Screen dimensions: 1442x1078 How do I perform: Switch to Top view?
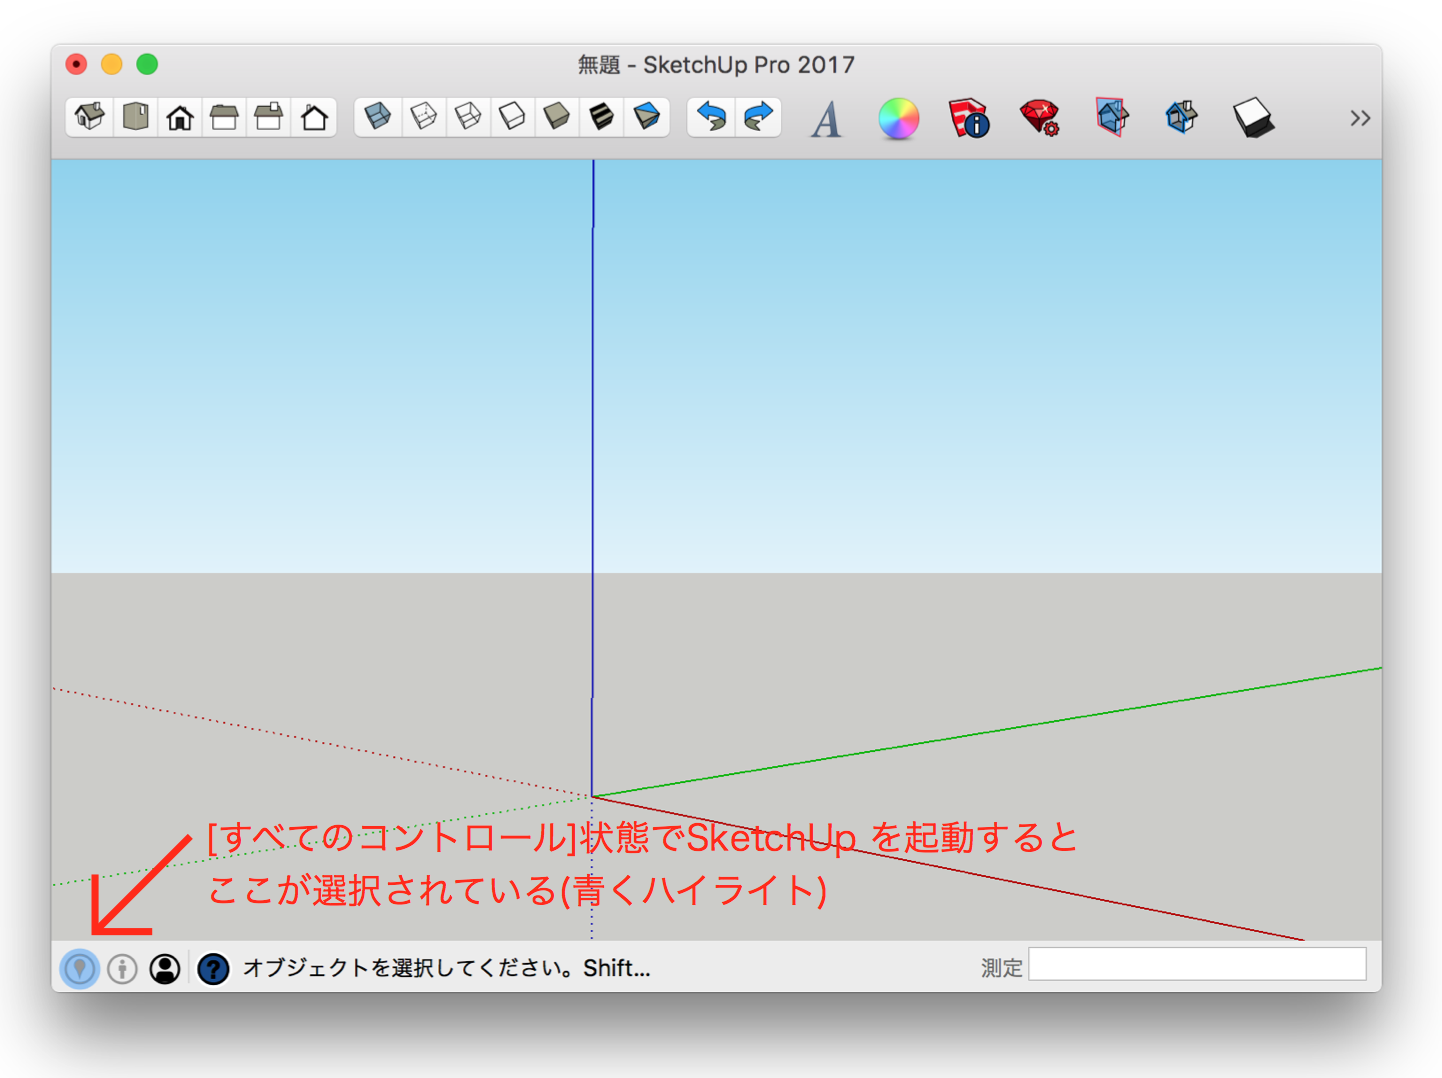135,117
